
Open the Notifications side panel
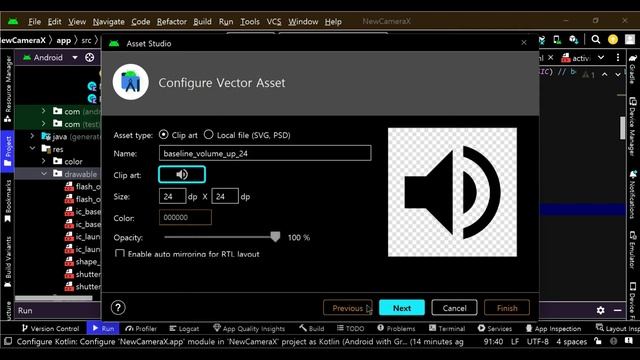[633, 195]
